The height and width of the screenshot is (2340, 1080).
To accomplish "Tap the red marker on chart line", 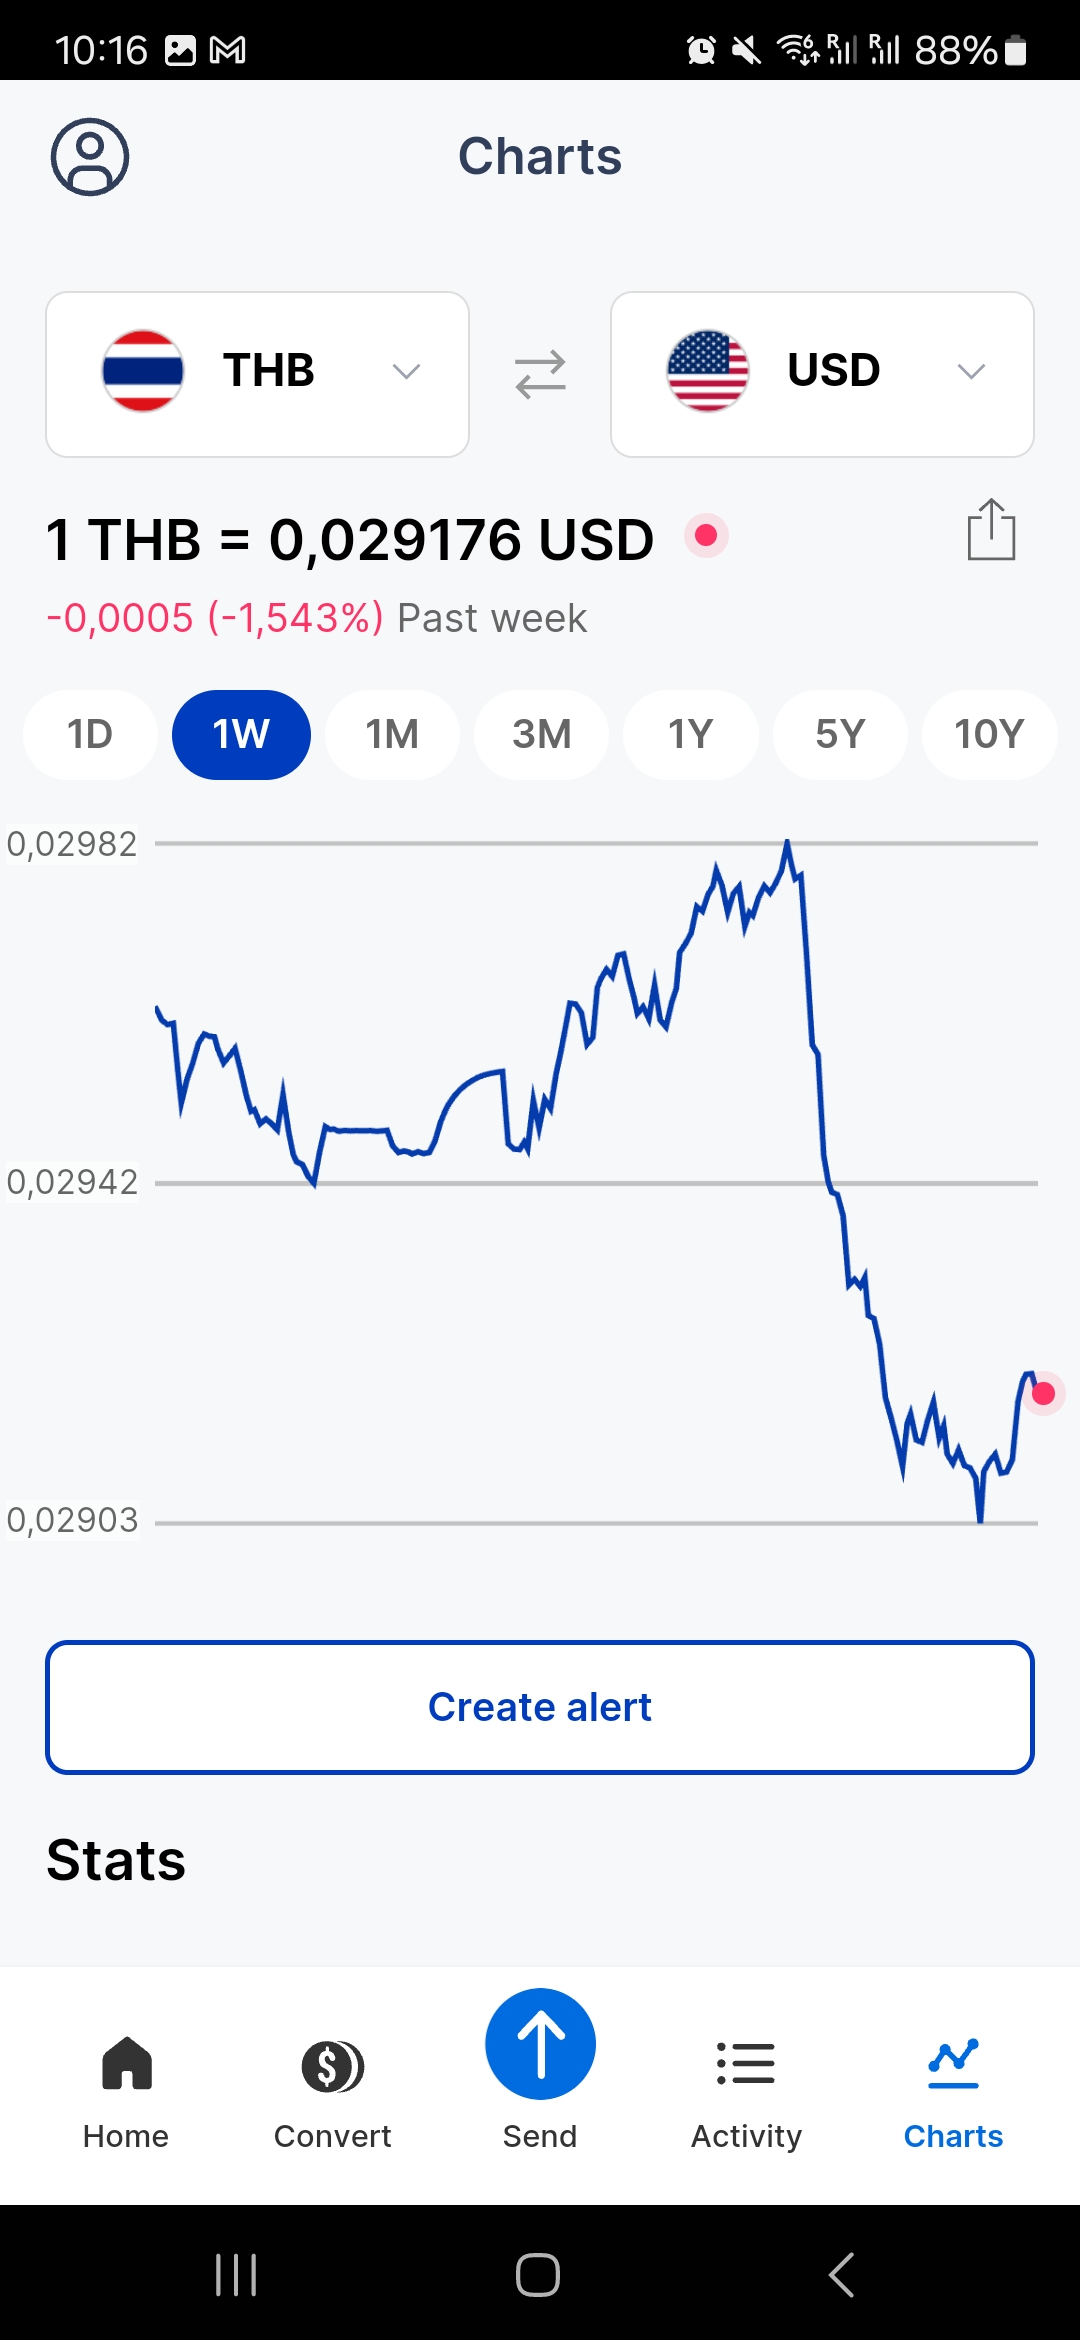I will click(1043, 1393).
